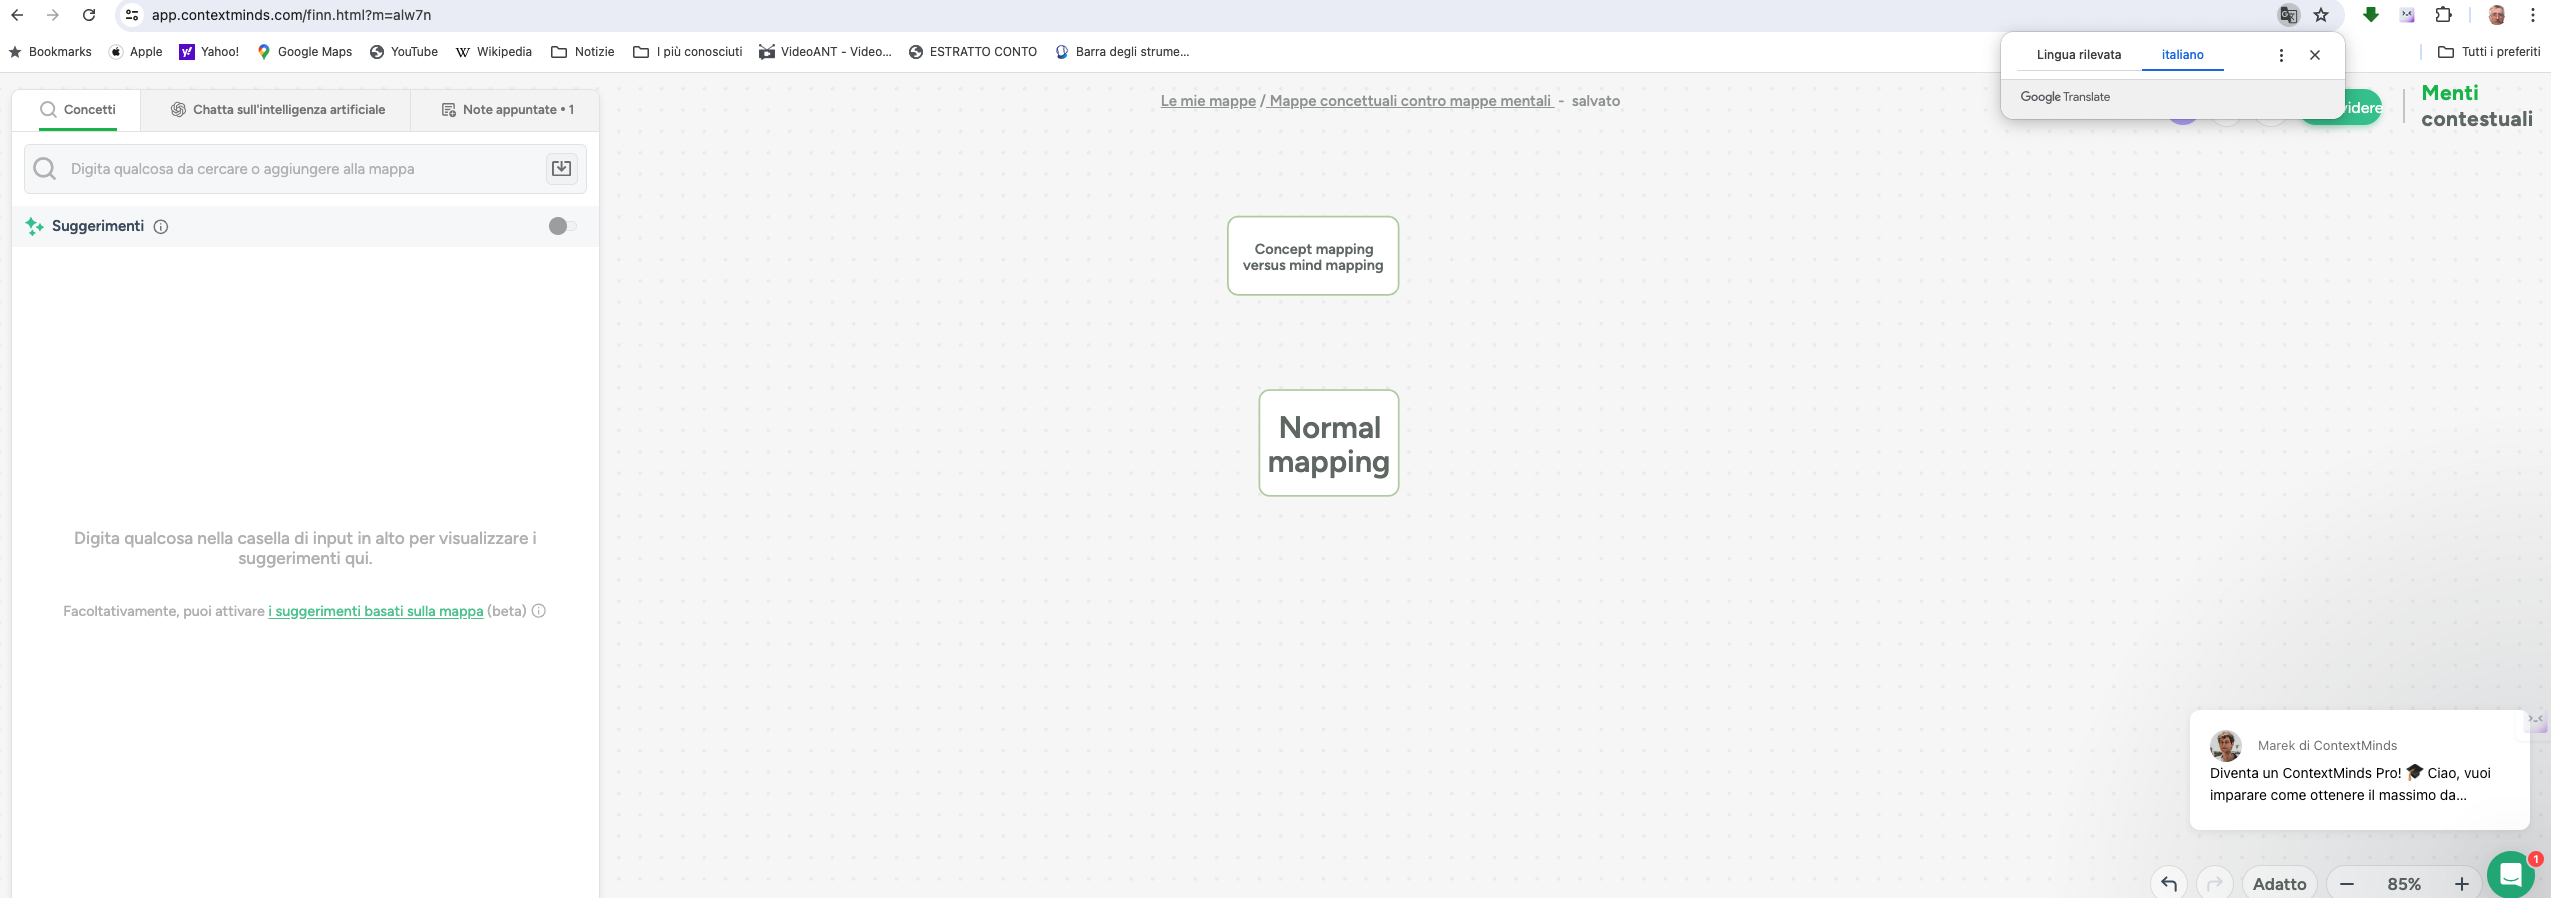
Task: Click the Adatto fit-to-screen button
Action: (2279, 884)
